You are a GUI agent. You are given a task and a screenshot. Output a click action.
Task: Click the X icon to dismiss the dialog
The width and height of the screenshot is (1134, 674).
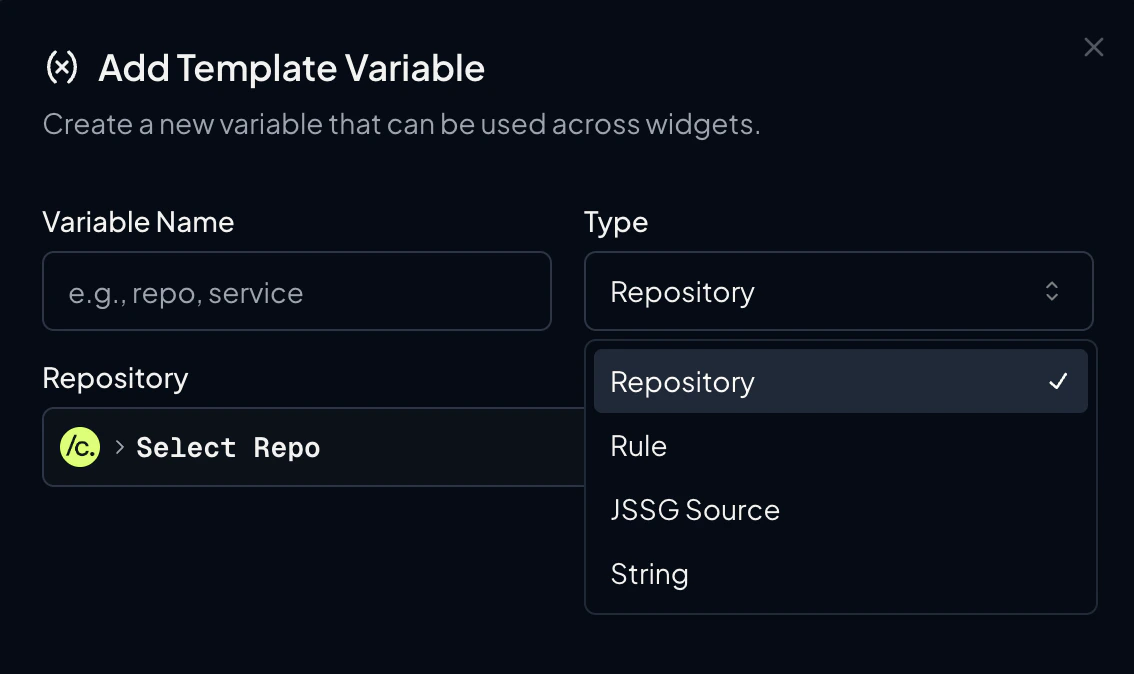click(1093, 46)
